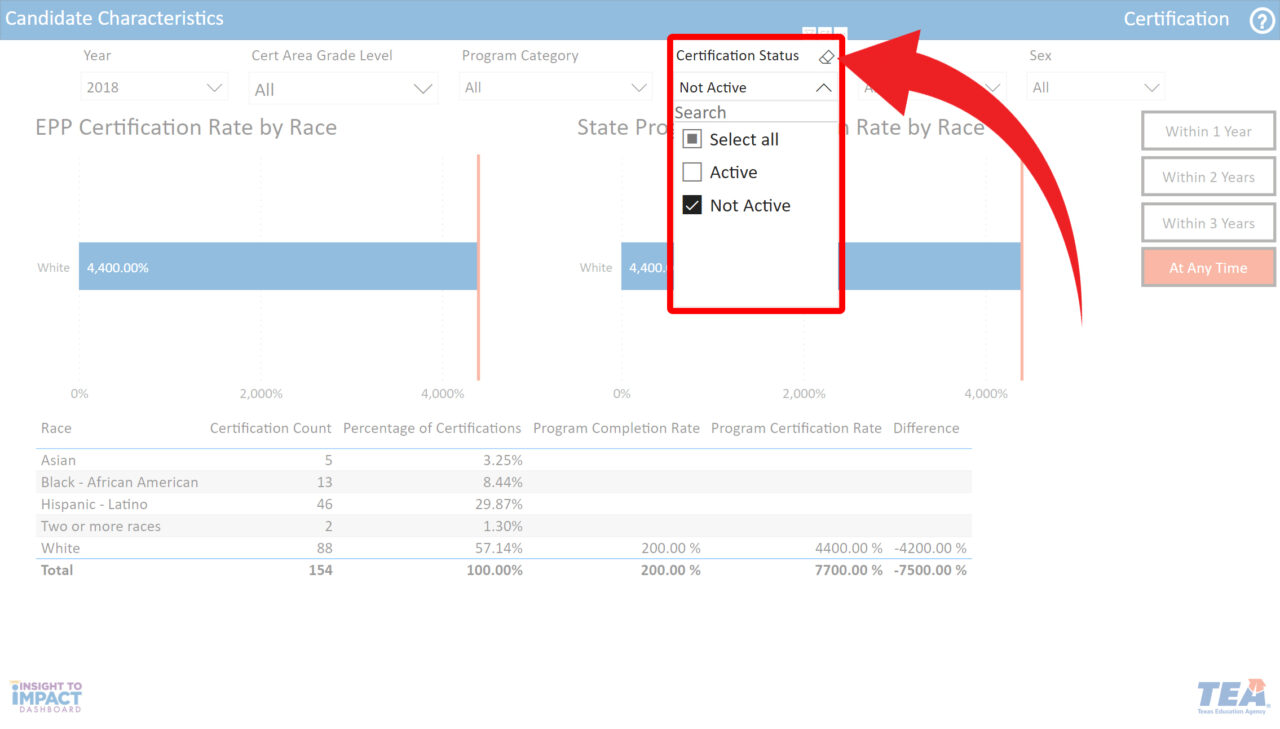Screen dimensions: 1280x729
Task: Click the At Any Time button
Action: tap(1208, 268)
